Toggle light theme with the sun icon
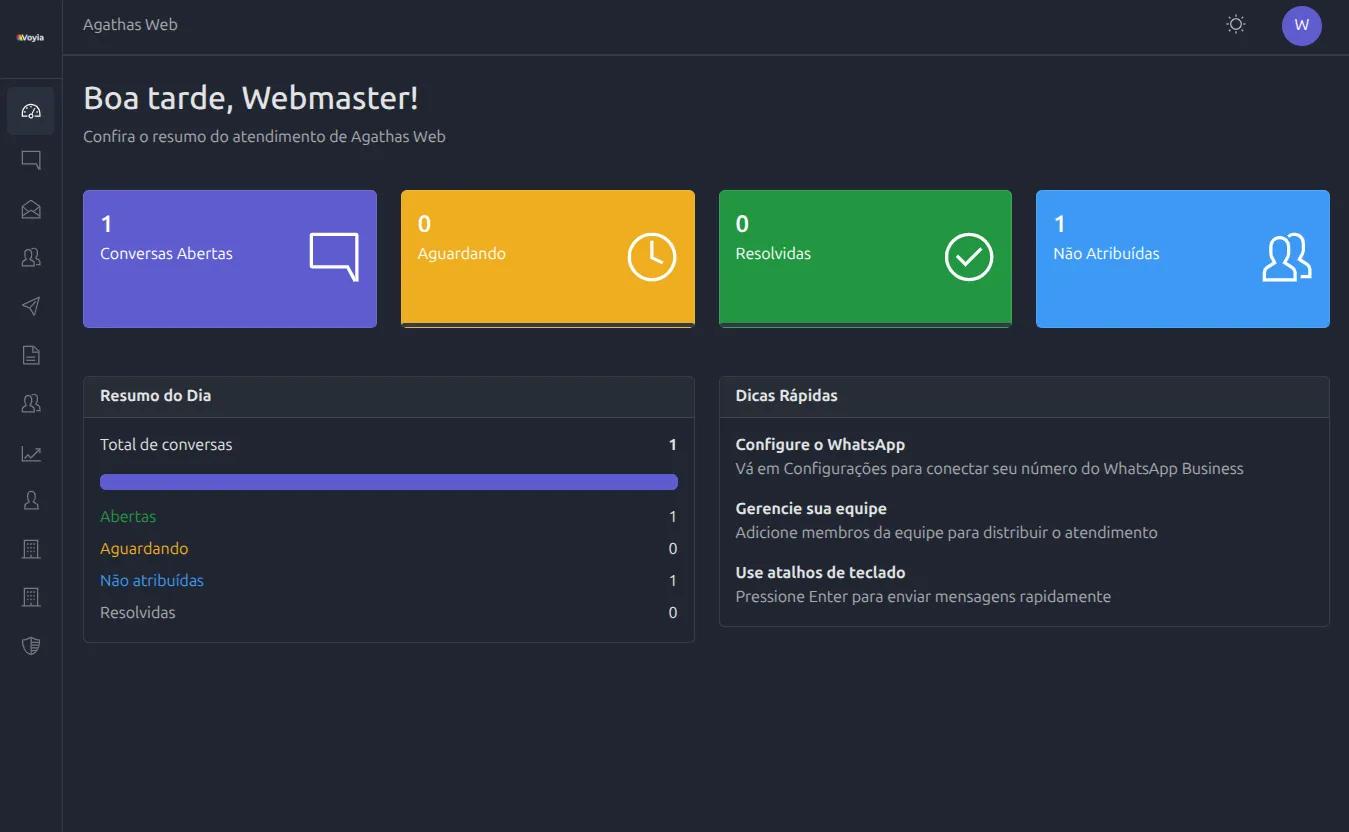Screen dimensions: 1349x832 coord(1236,25)
